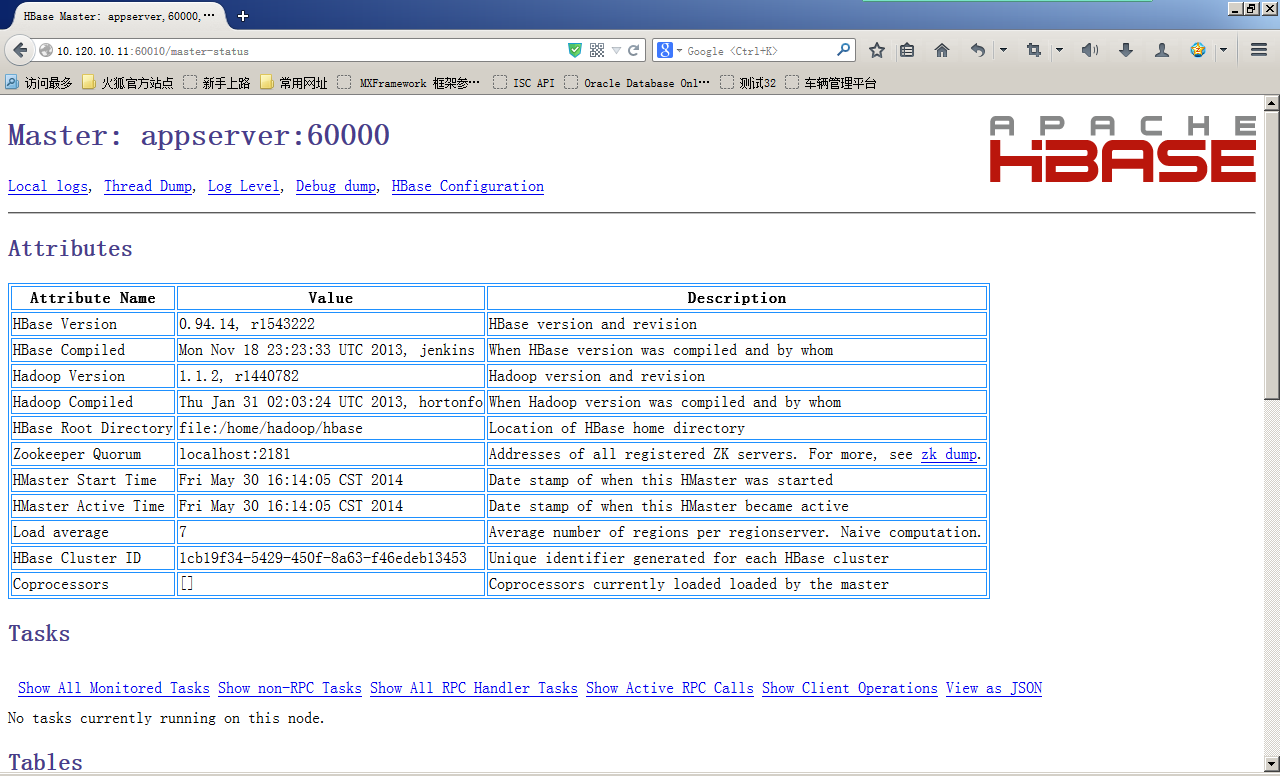Open the 车辆管理平台 bookmark
This screenshot has width=1280, height=776.
[831, 83]
